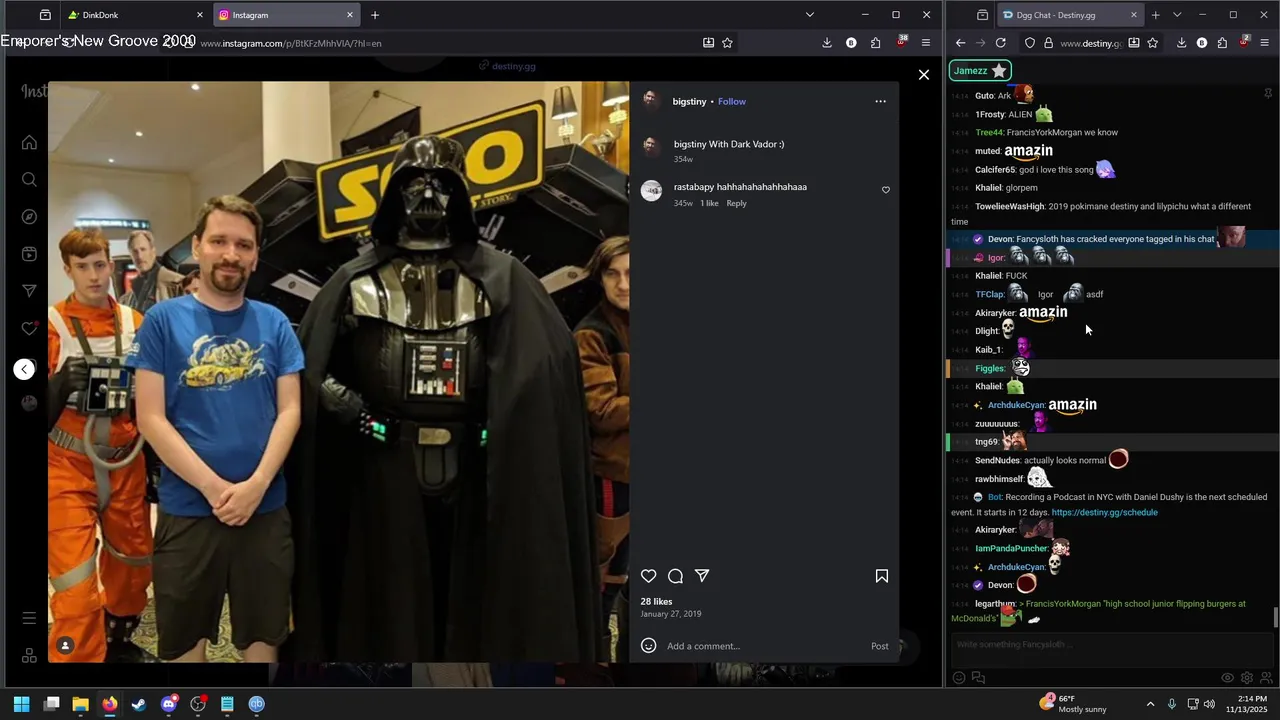Toggle the pin icon at top of chat

click(x=1268, y=94)
